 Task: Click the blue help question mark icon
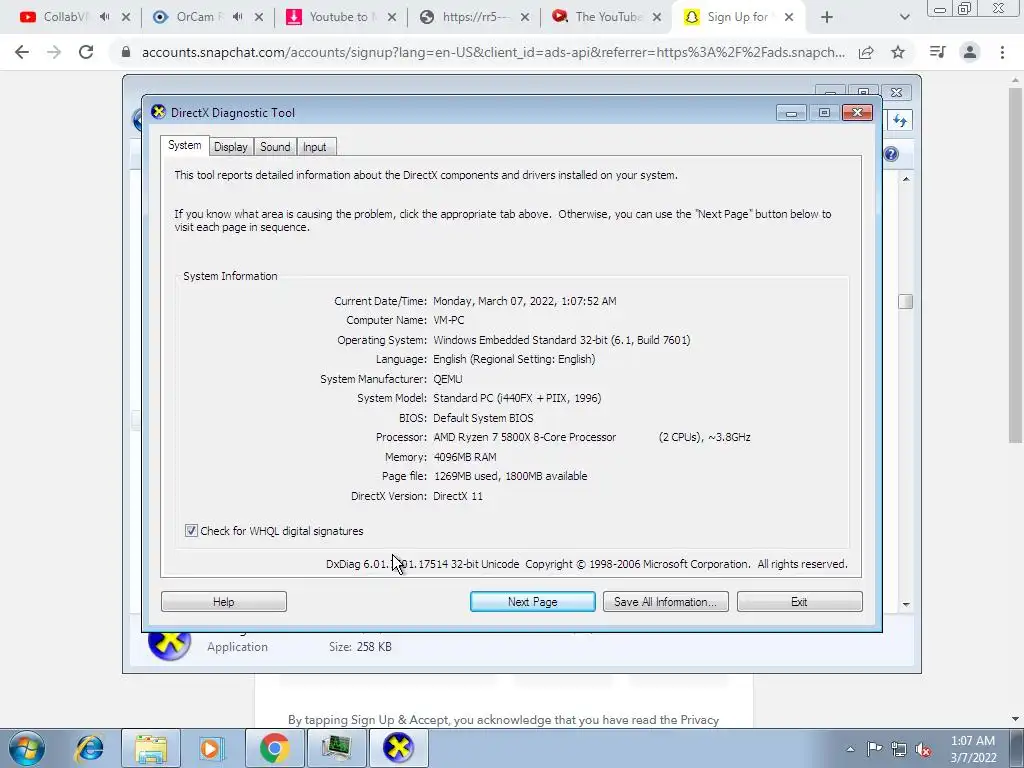pos(891,154)
